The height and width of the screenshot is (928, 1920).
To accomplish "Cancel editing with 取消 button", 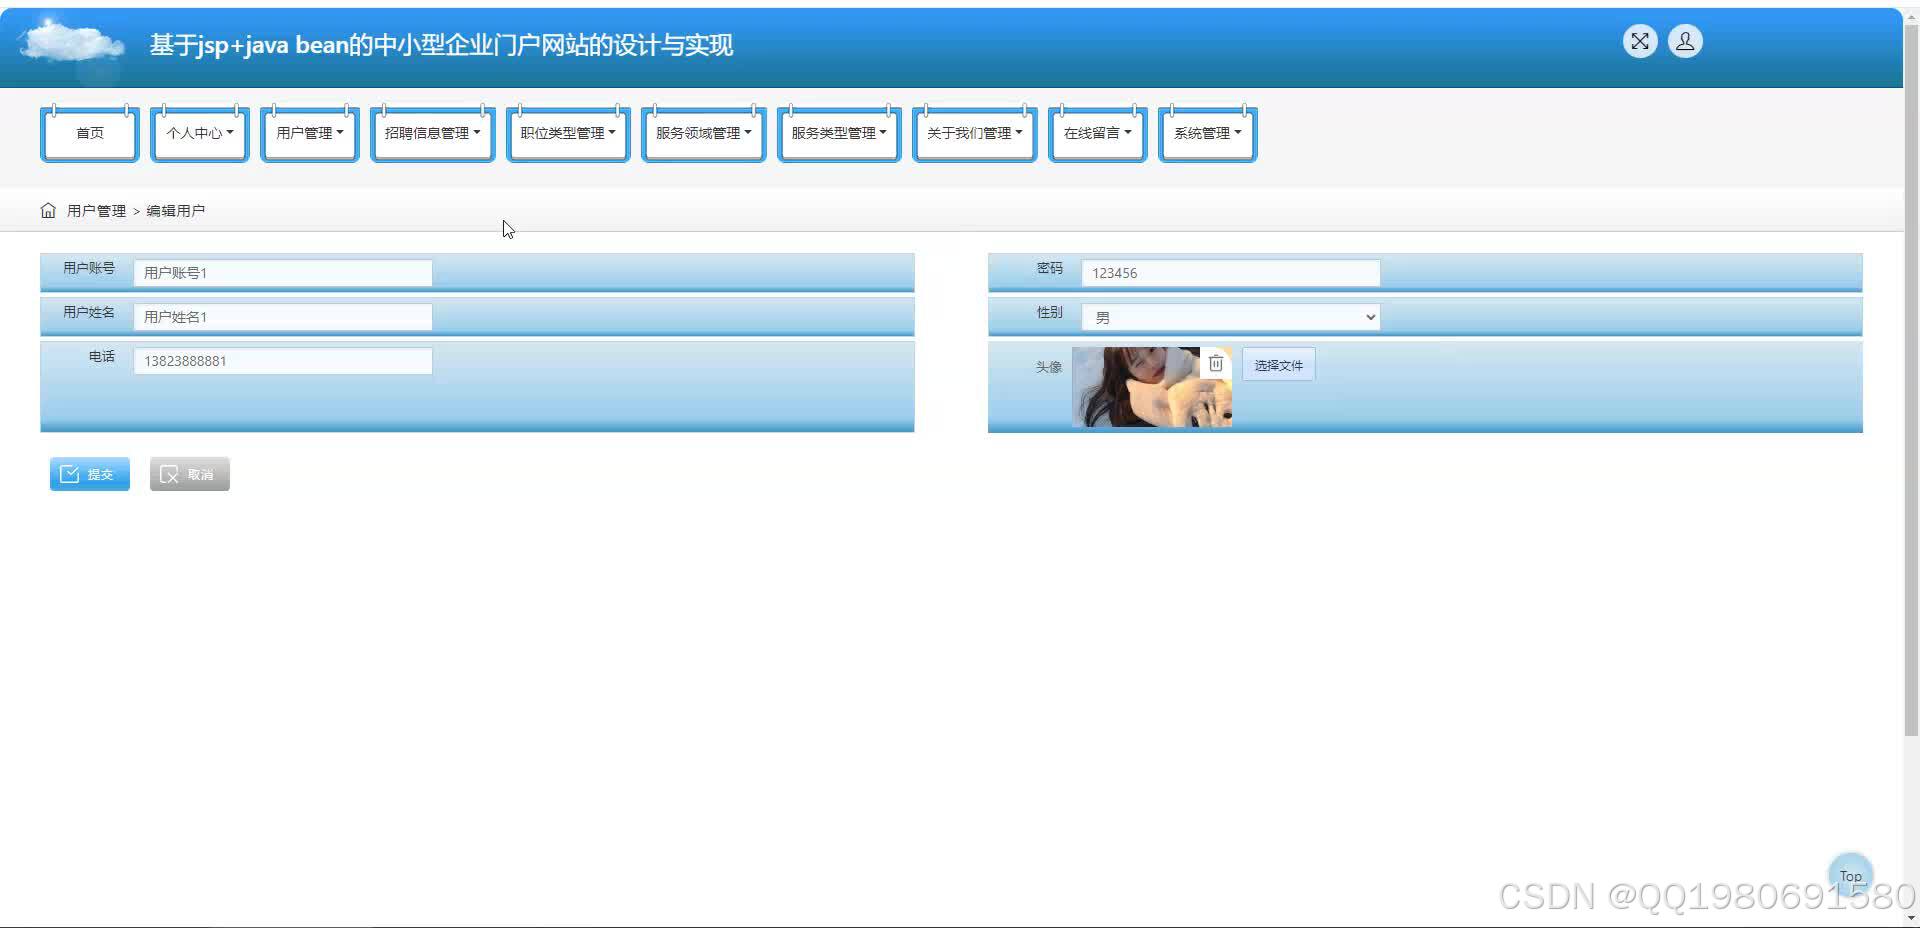I will (x=190, y=474).
